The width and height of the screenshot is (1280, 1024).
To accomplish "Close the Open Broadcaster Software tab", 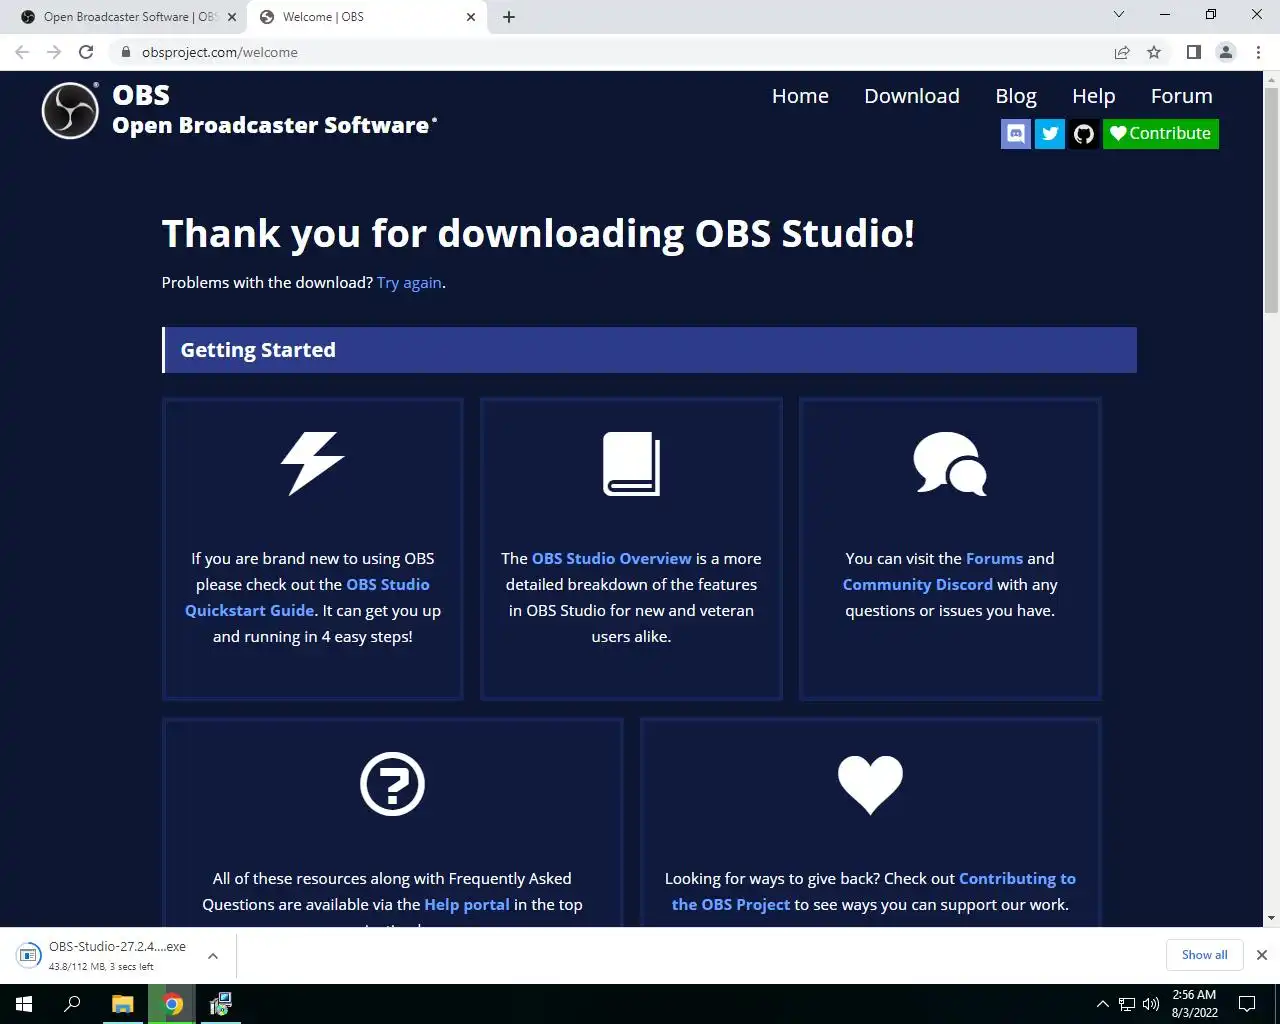I will [x=232, y=17].
